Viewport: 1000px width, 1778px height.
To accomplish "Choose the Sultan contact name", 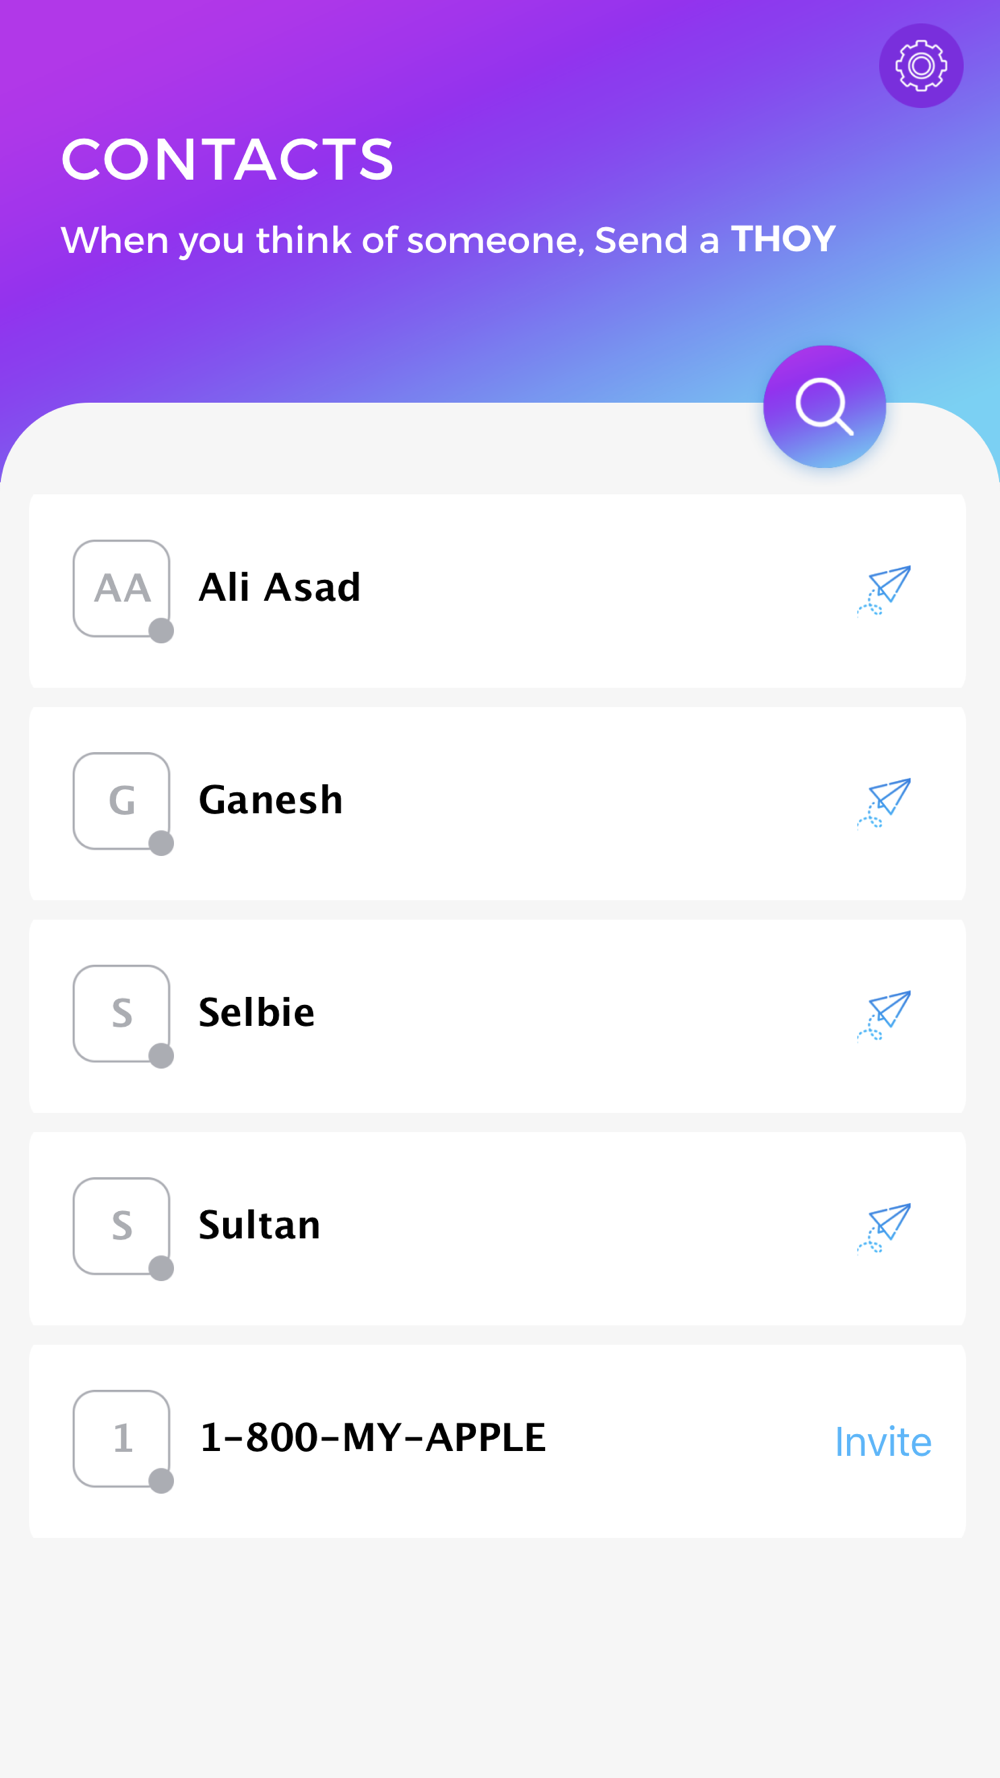I will (x=259, y=1225).
